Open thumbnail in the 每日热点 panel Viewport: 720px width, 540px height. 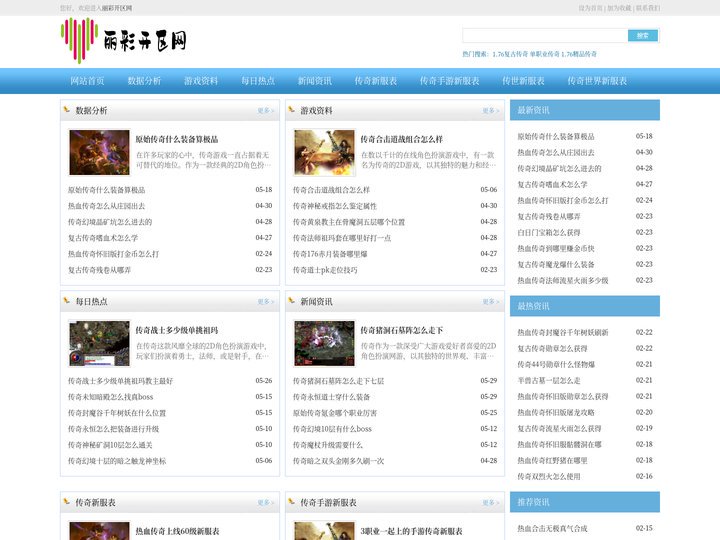click(99, 343)
